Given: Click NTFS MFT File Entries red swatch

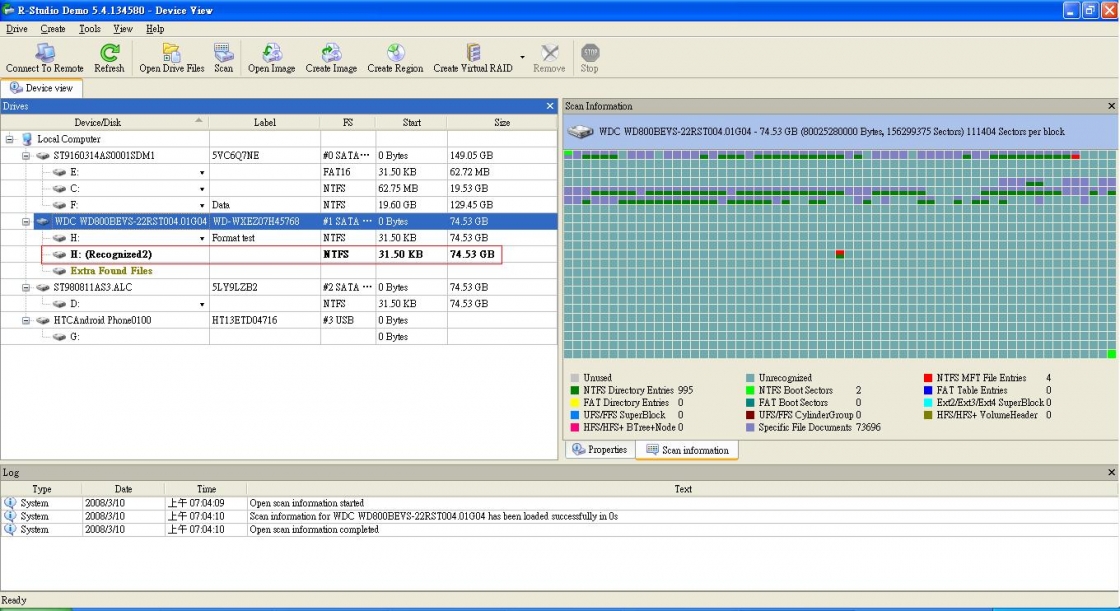Looking at the screenshot, I should [928, 378].
